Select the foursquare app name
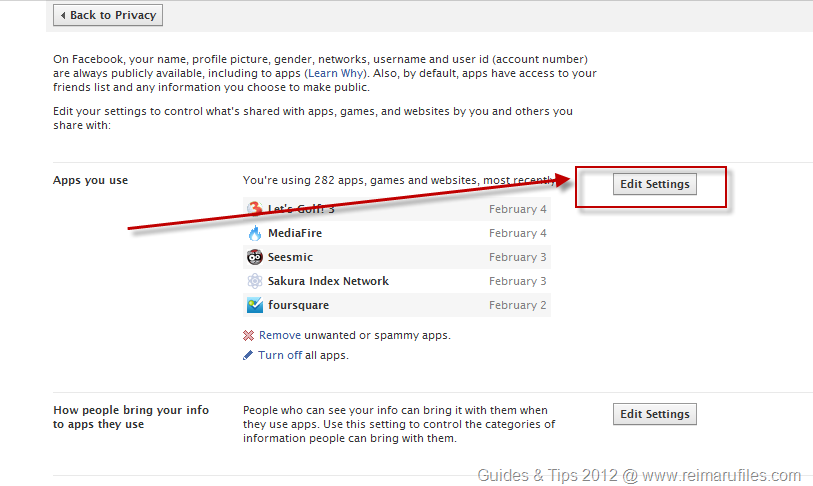The height and width of the screenshot is (486, 813). (x=298, y=305)
